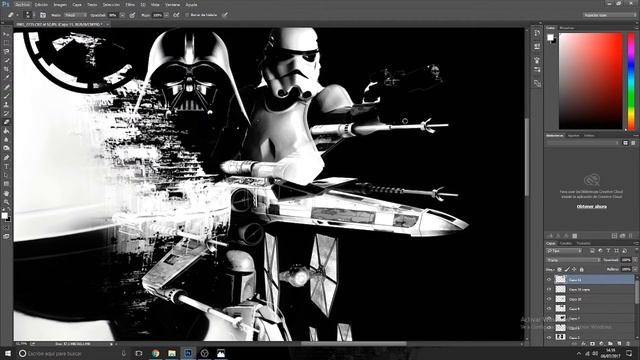The image size is (640, 360).
Task: Select the Move tool
Action: click(x=6, y=34)
